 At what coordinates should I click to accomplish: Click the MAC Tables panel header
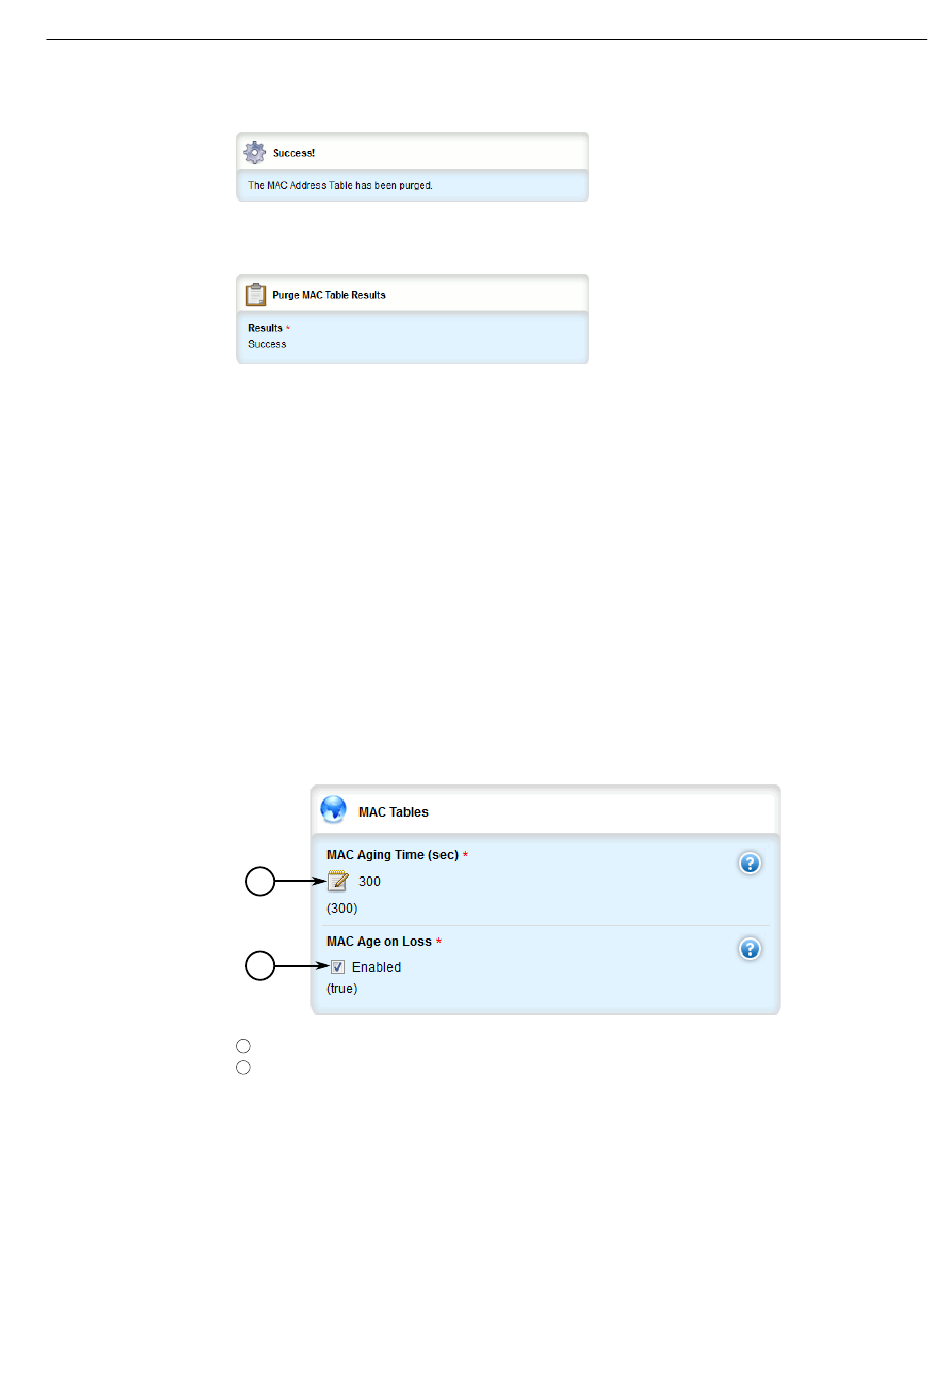pyautogui.click(x=546, y=811)
